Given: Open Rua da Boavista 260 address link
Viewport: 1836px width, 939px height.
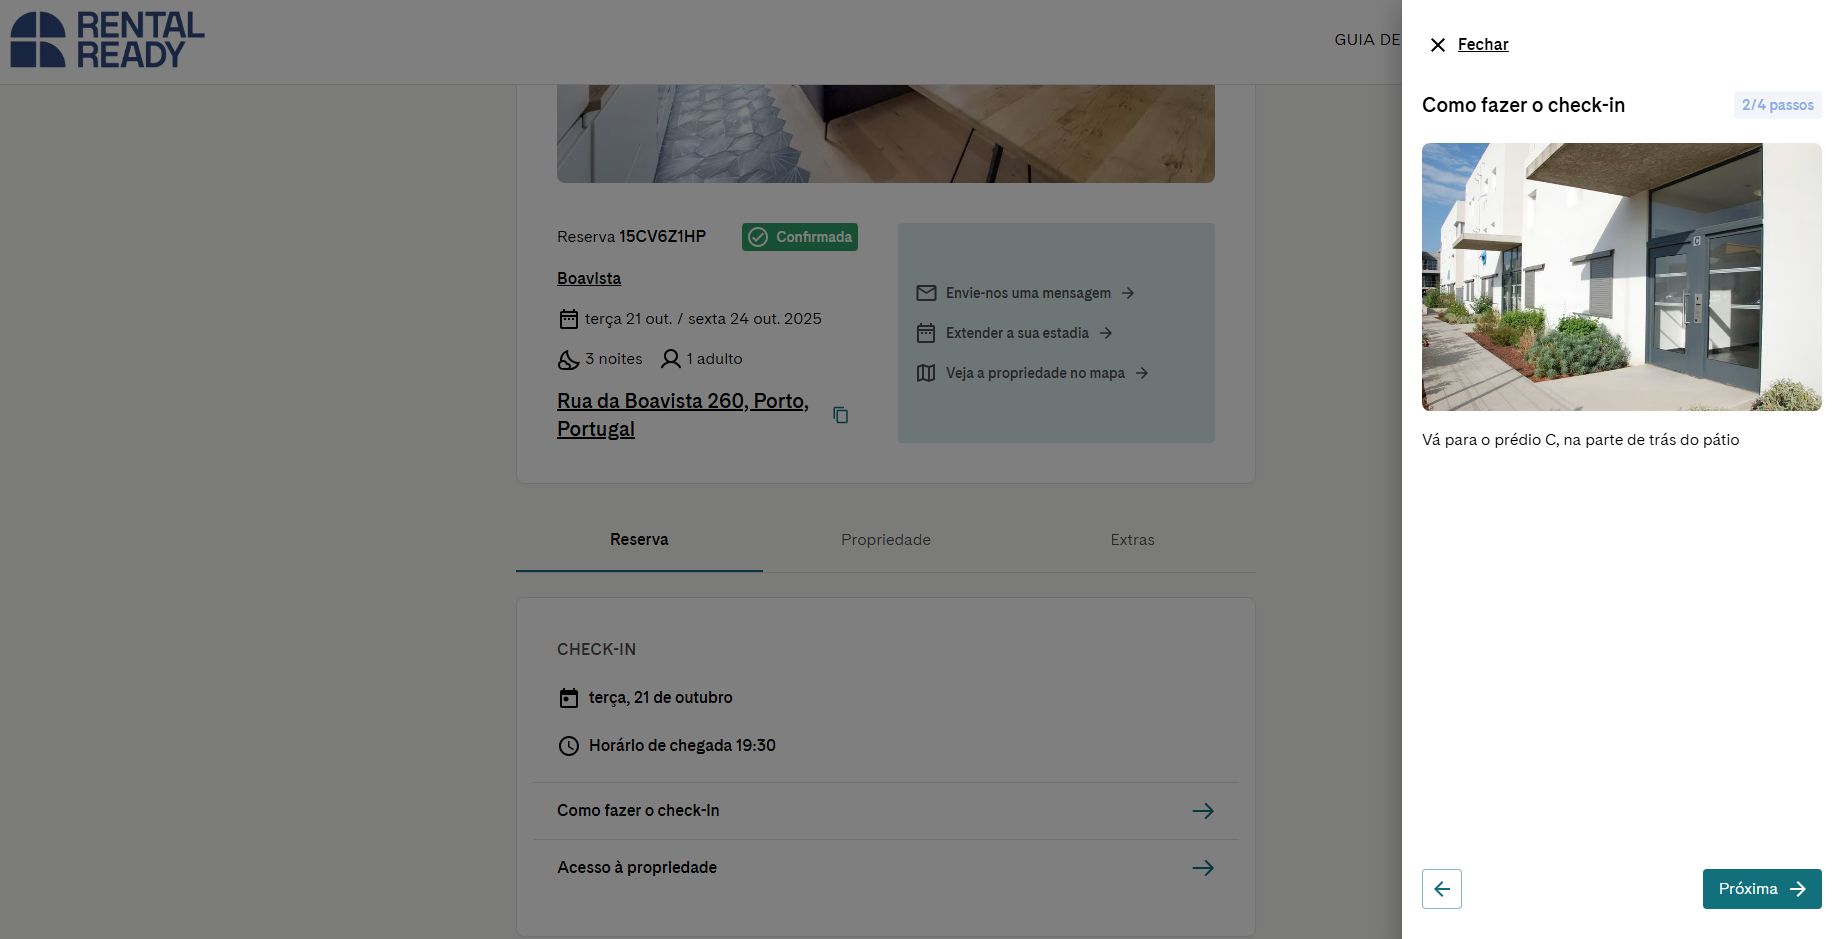Looking at the screenshot, I should (683, 415).
